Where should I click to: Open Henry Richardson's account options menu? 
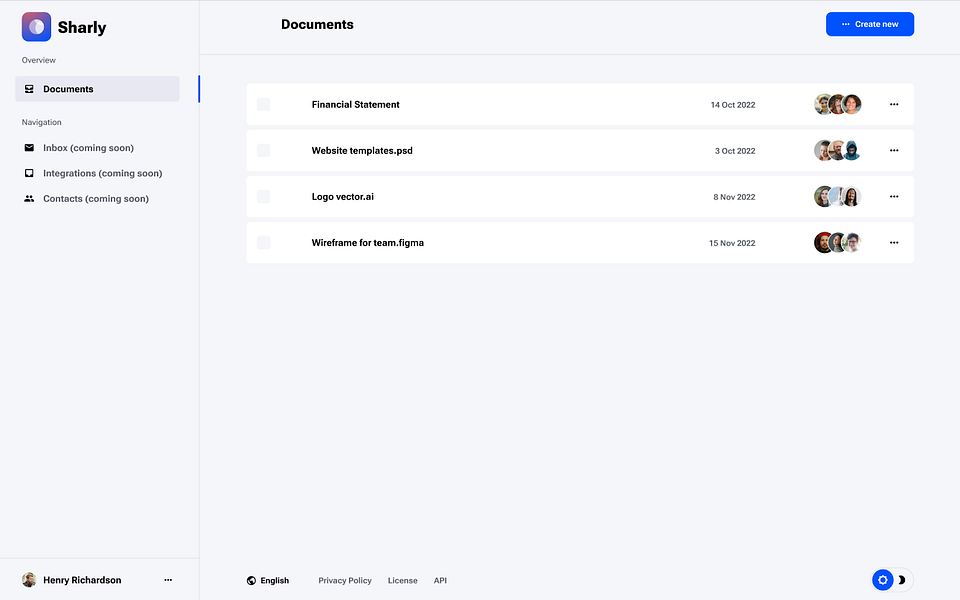(x=168, y=580)
